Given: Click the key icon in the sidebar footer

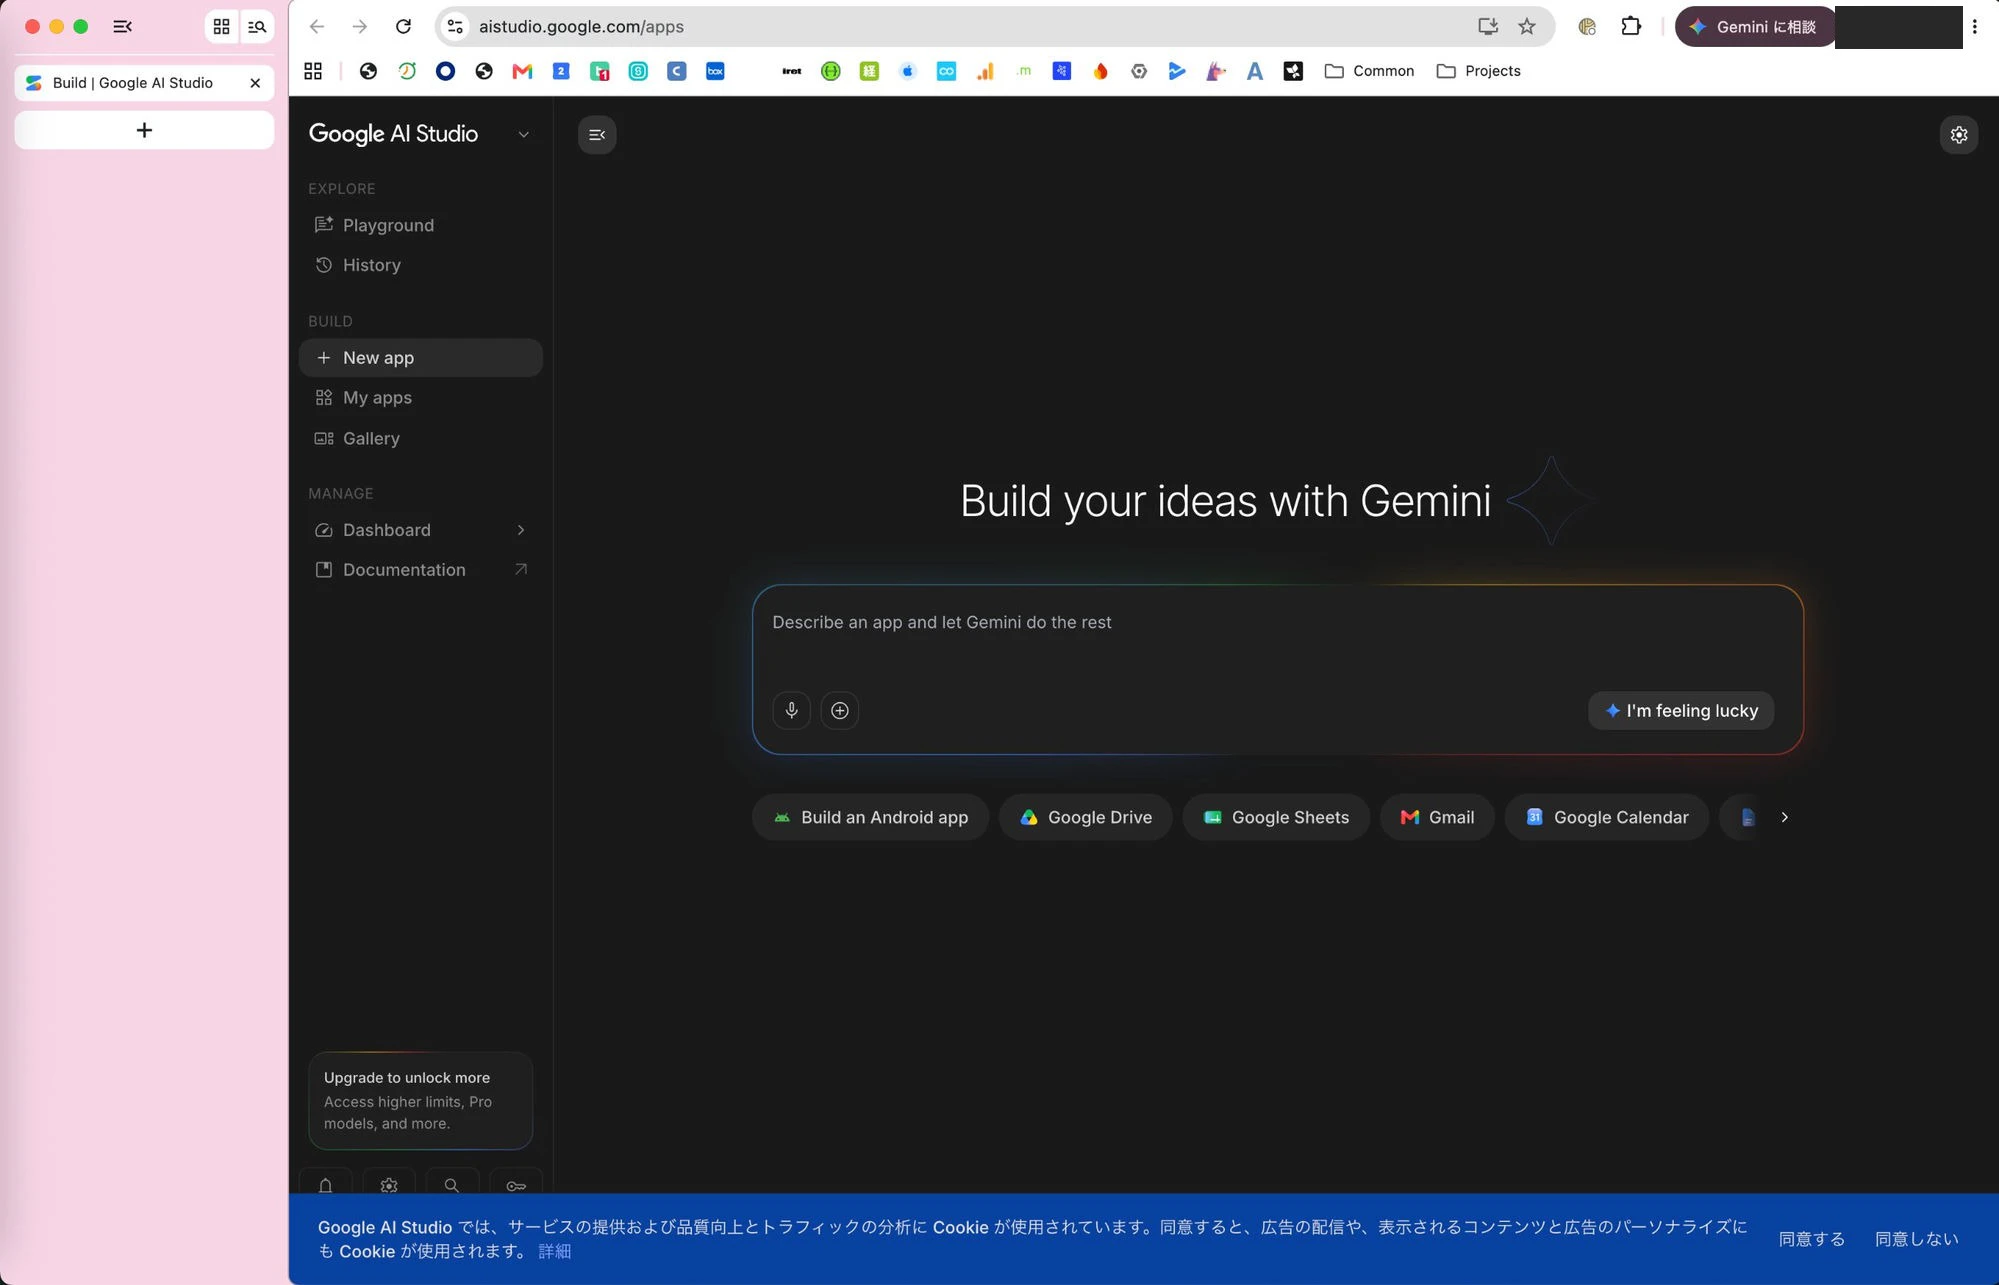Looking at the screenshot, I should pos(516,1184).
